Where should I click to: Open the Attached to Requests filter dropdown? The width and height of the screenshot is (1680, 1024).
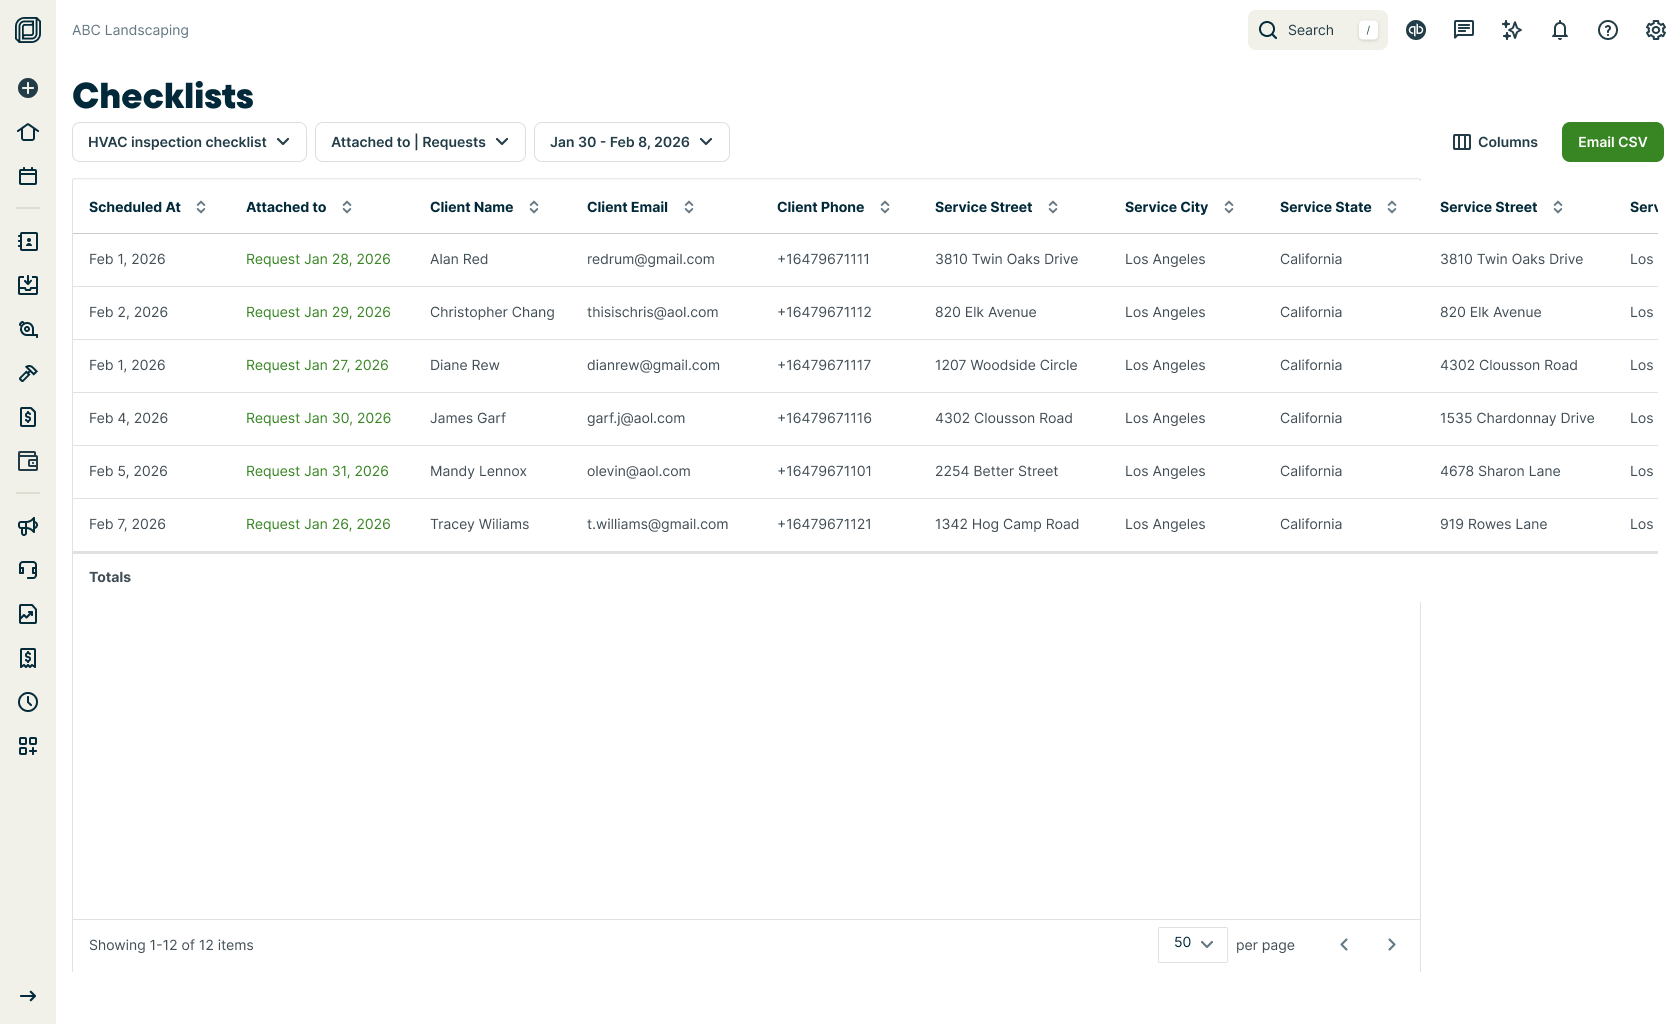click(420, 142)
